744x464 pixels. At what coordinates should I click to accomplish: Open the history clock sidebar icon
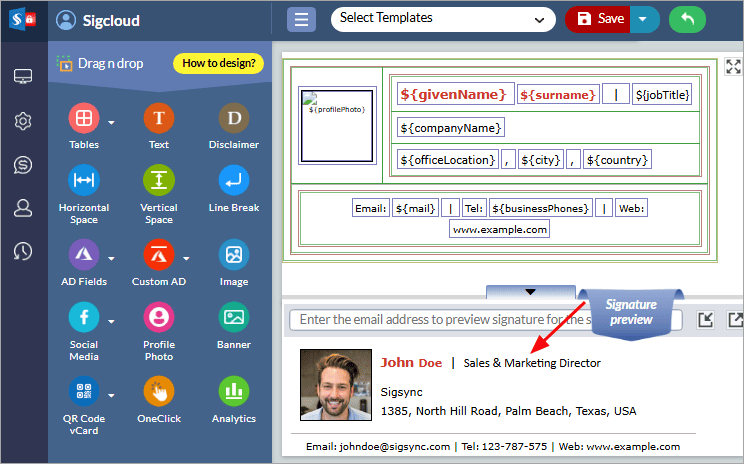[x=23, y=251]
